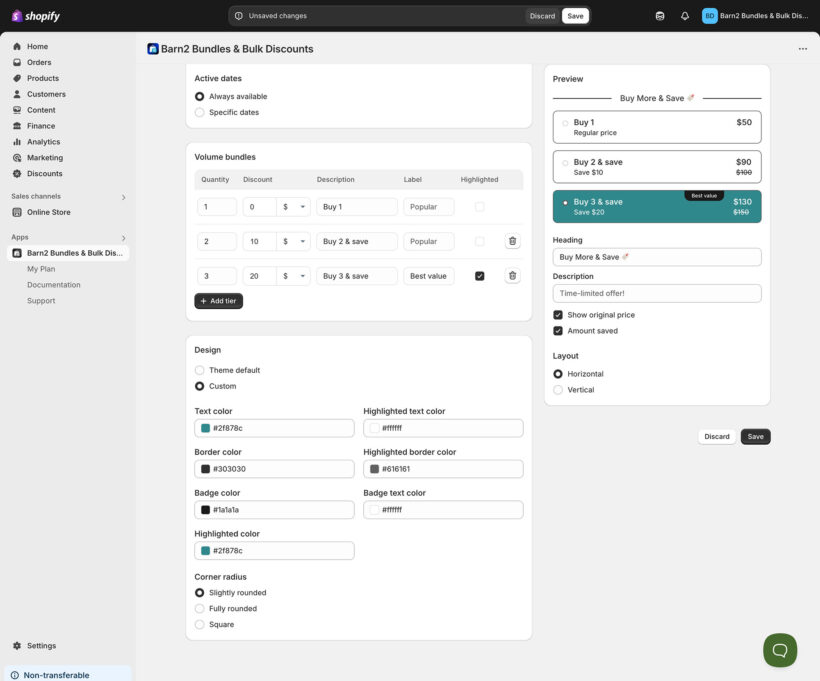Click the Settings gear in sidebar
The width and height of the screenshot is (820, 681).
coord(18,646)
